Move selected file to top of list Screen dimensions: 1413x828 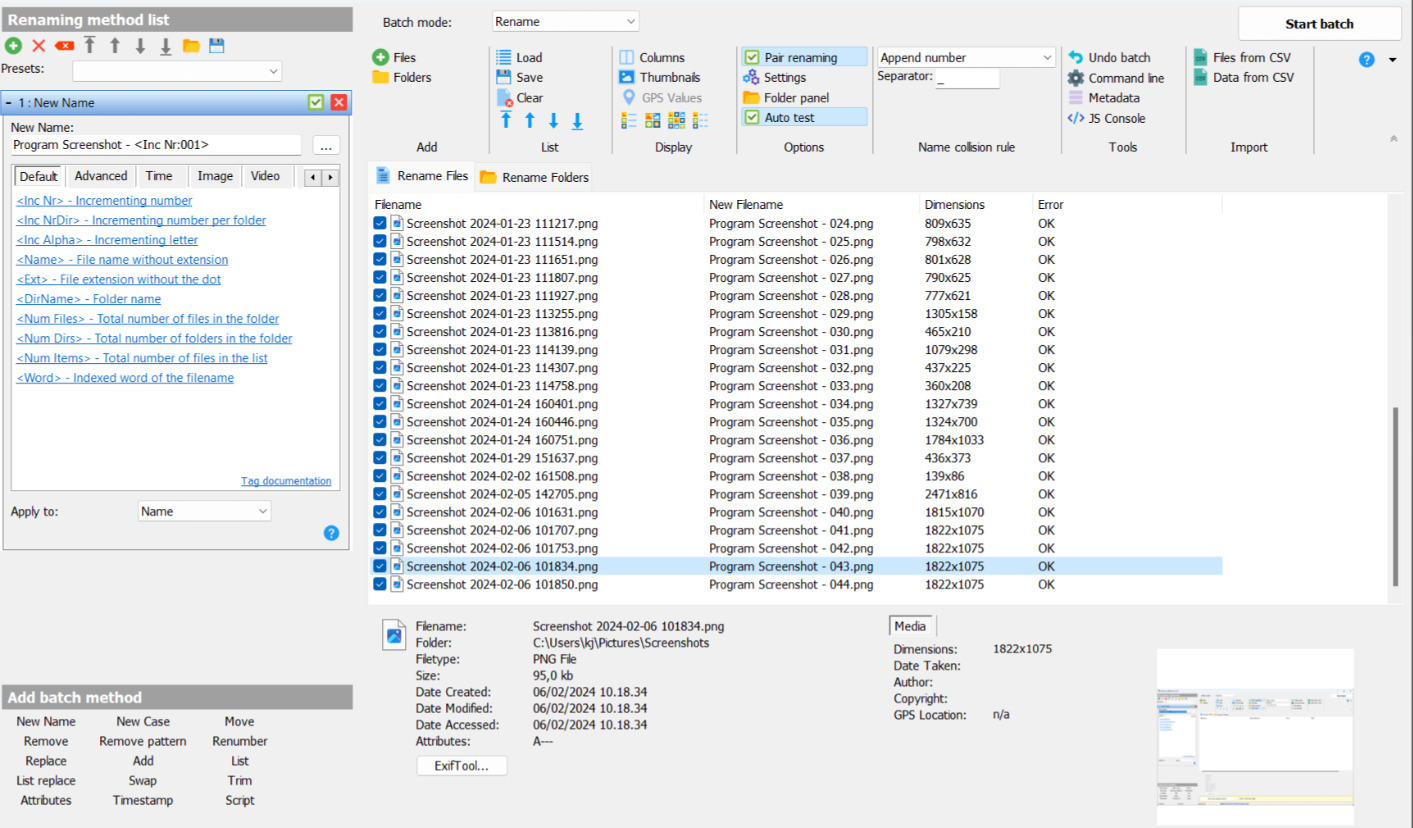tap(505, 120)
